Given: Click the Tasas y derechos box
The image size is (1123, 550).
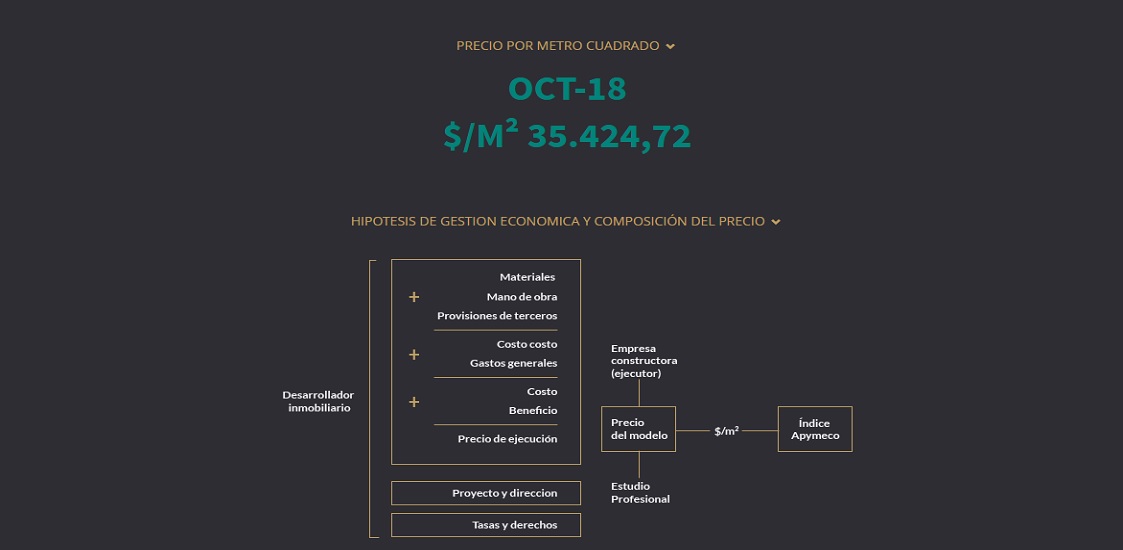Looking at the screenshot, I should [x=486, y=525].
